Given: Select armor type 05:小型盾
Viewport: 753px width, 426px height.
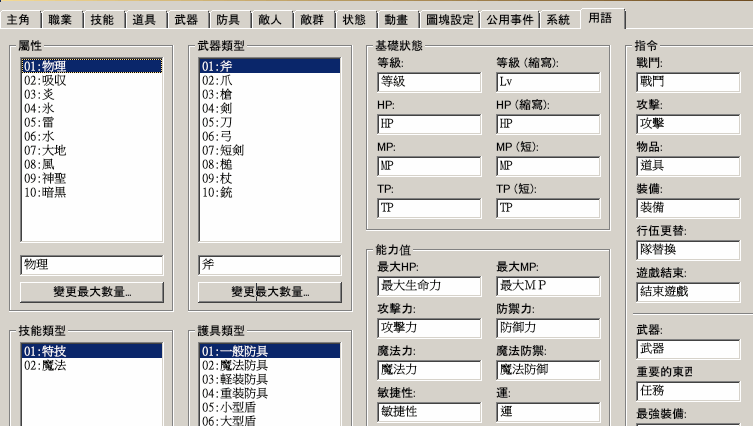Looking at the screenshot, I should pos(270,407).
